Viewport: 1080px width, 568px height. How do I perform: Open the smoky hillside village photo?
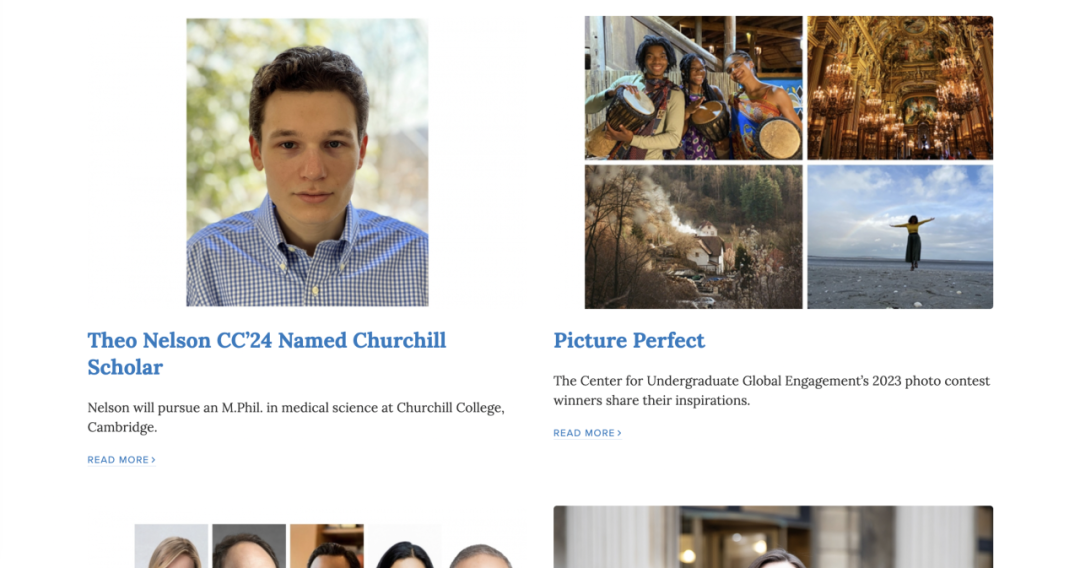[693, 237]
